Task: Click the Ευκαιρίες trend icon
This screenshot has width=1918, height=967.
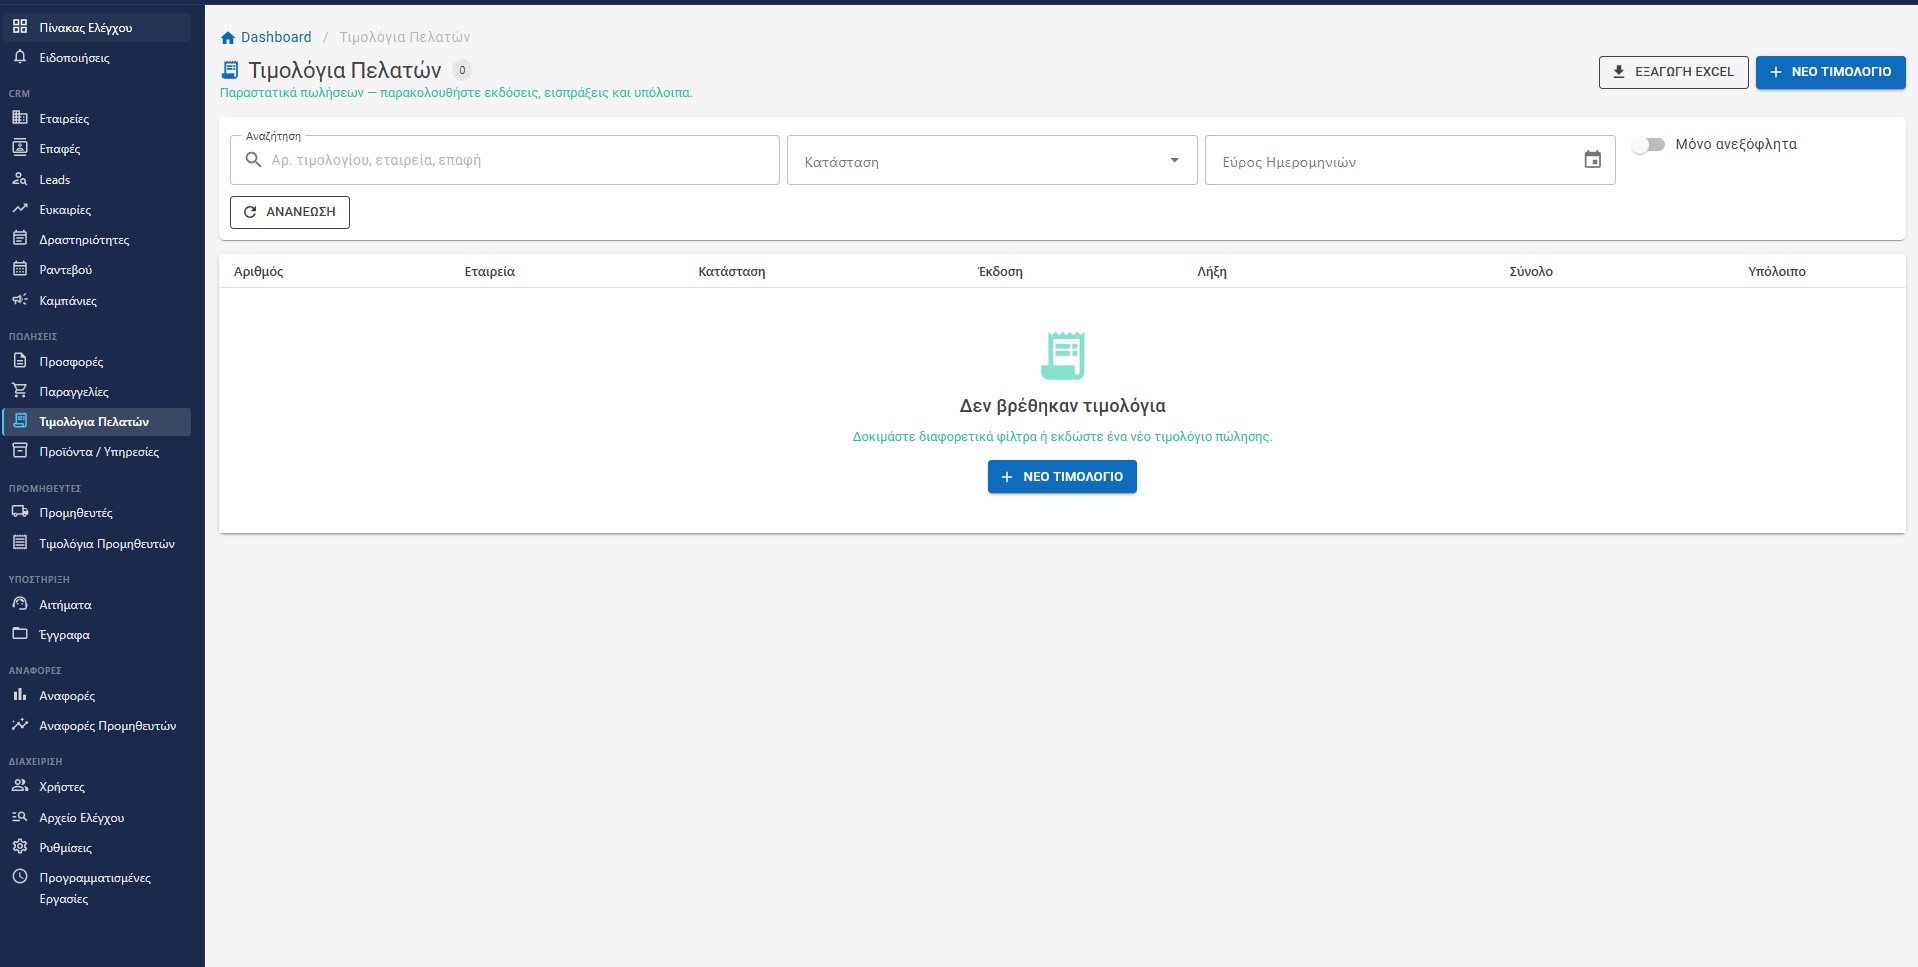Action: [x=20, y=209]
